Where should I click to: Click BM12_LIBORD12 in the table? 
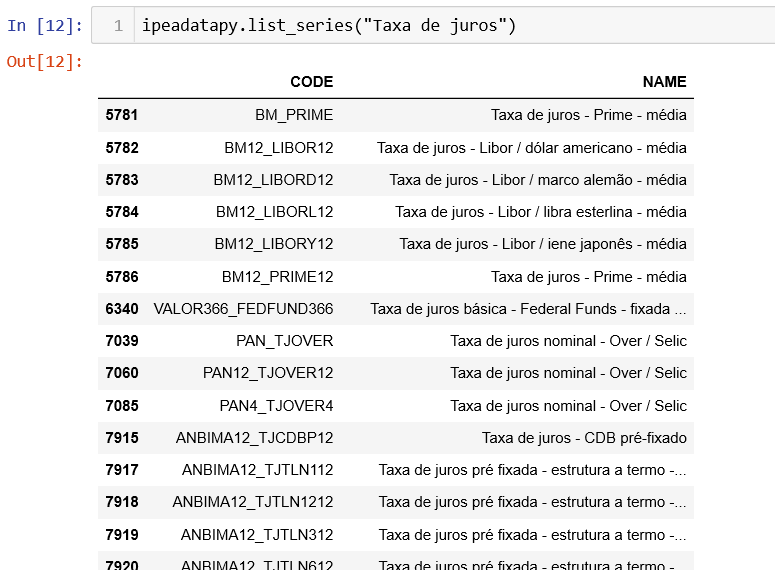click(x=273, y=180)
